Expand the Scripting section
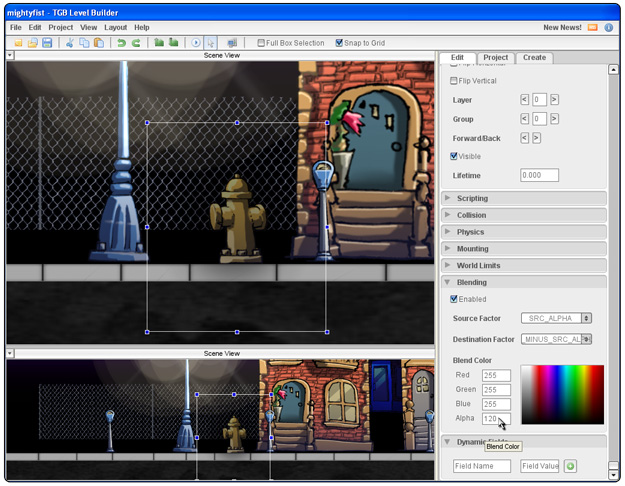The height and width of the screenshot is (486, 625). click(524, 198)
